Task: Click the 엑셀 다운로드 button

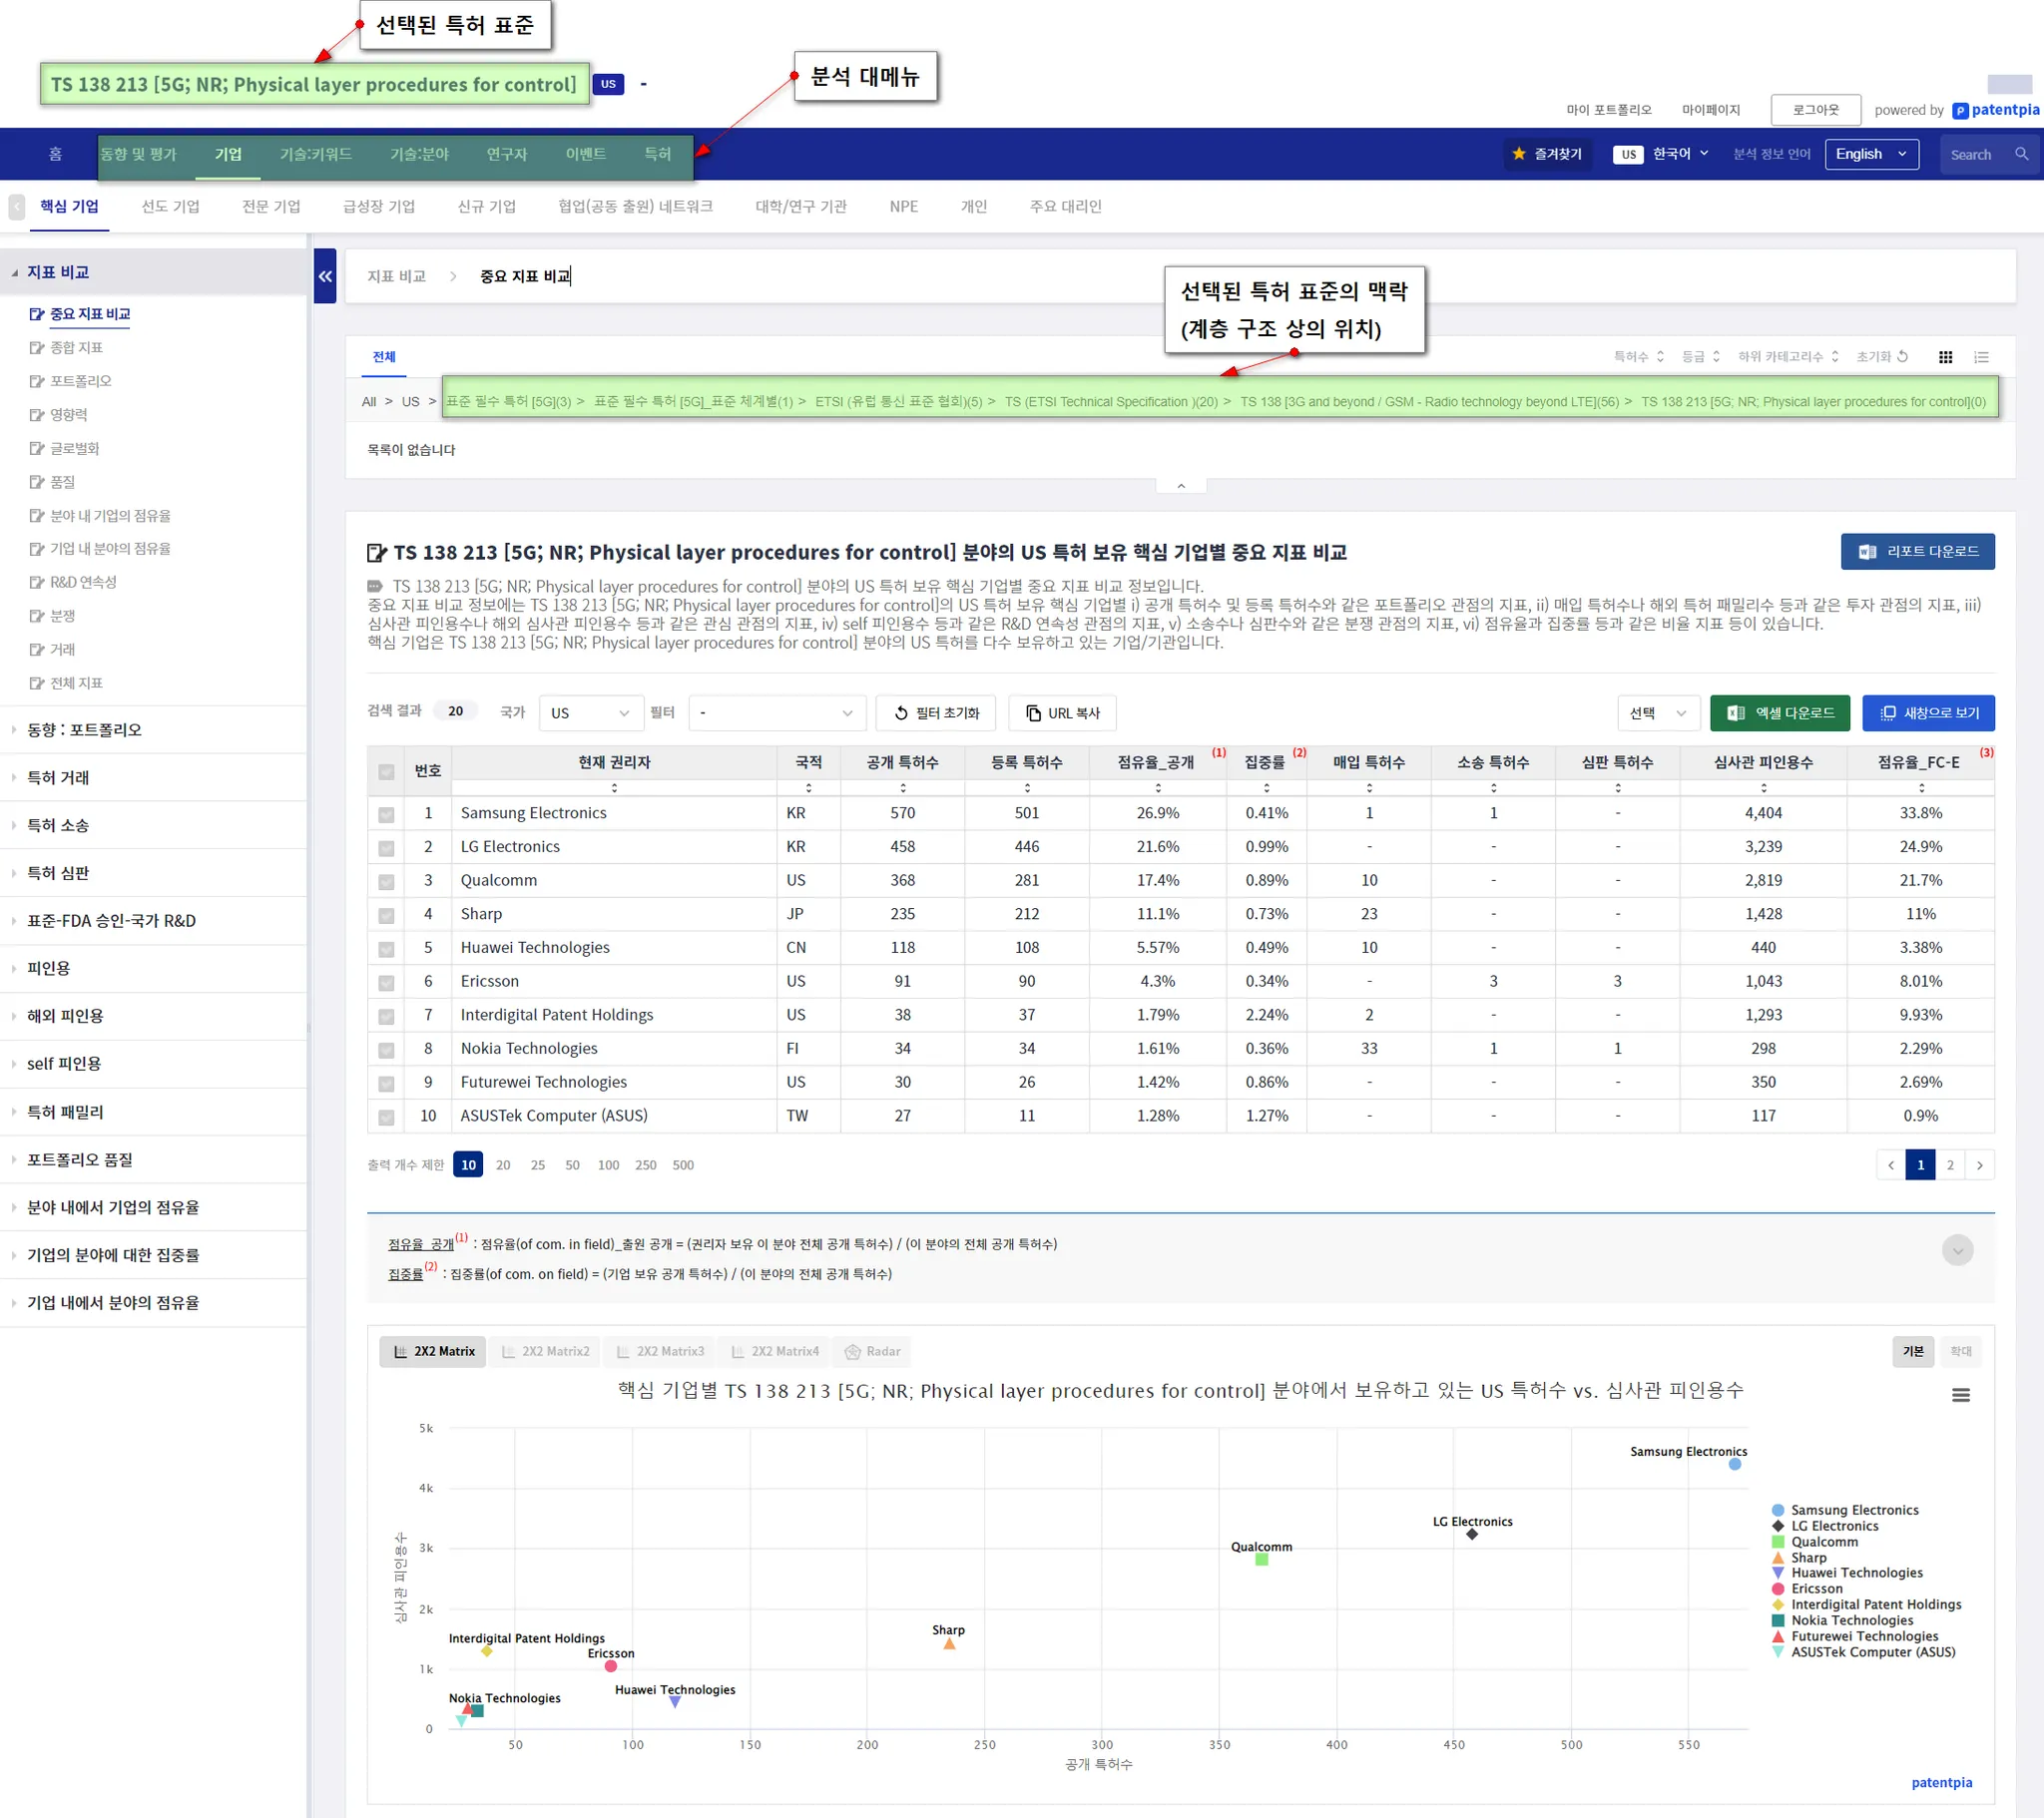Action: (1779, 713)
